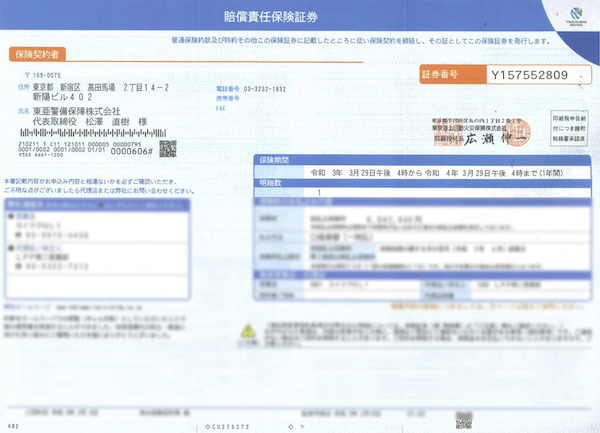The height and width of the screenshot is (433, 600).
Task: Click the 住所 field label
Action: (24, 87)
